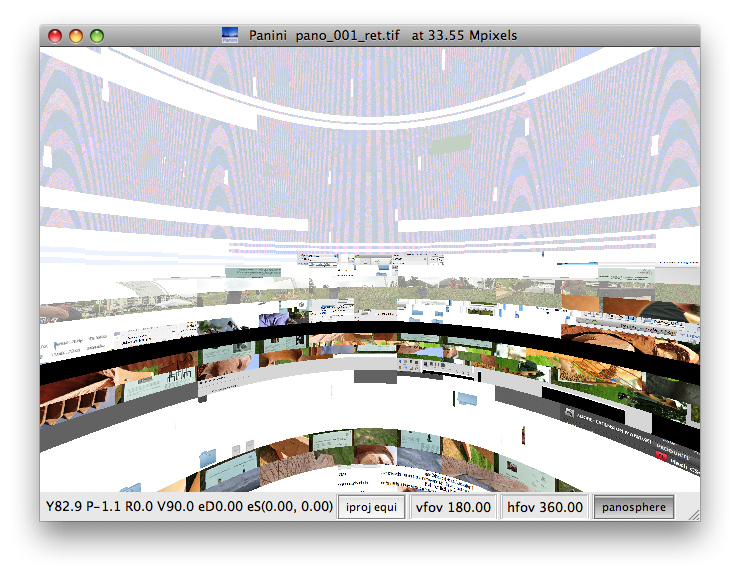Click the dark gray panel at lower right
Image resolution: width=740 pixels, height=576 pixels.
[600, 418]
